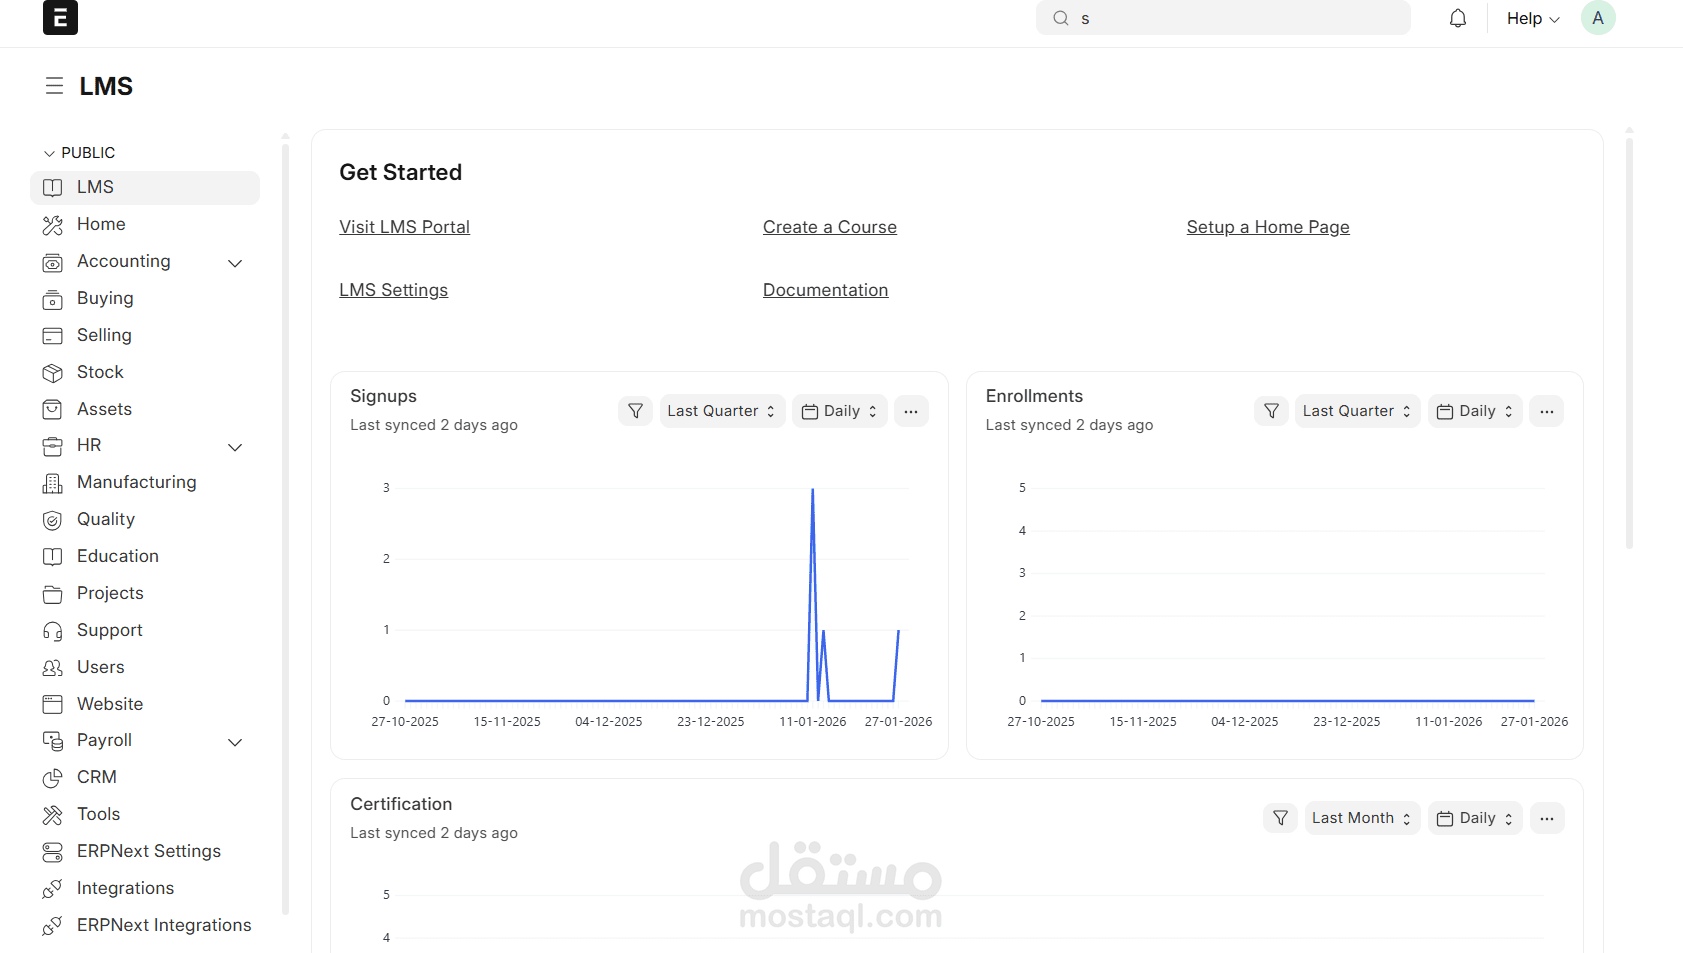Viewport: 1683px width, 953px height.
Task: Click the Certification ellipsis menu
Action: click(1547, 817)
